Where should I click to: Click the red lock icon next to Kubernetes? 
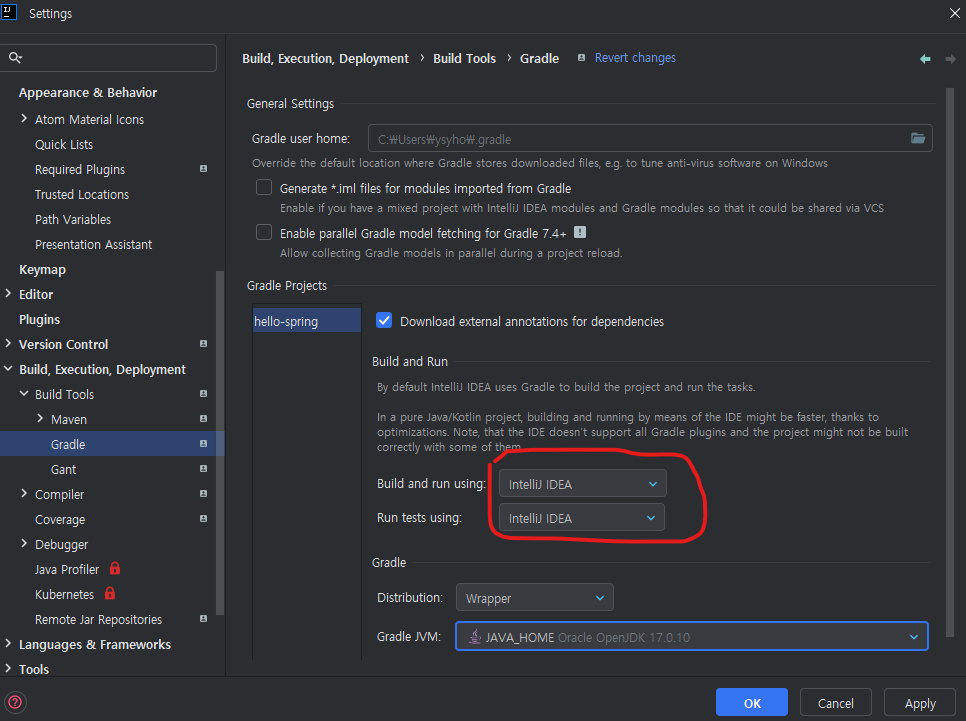point(110,593)
